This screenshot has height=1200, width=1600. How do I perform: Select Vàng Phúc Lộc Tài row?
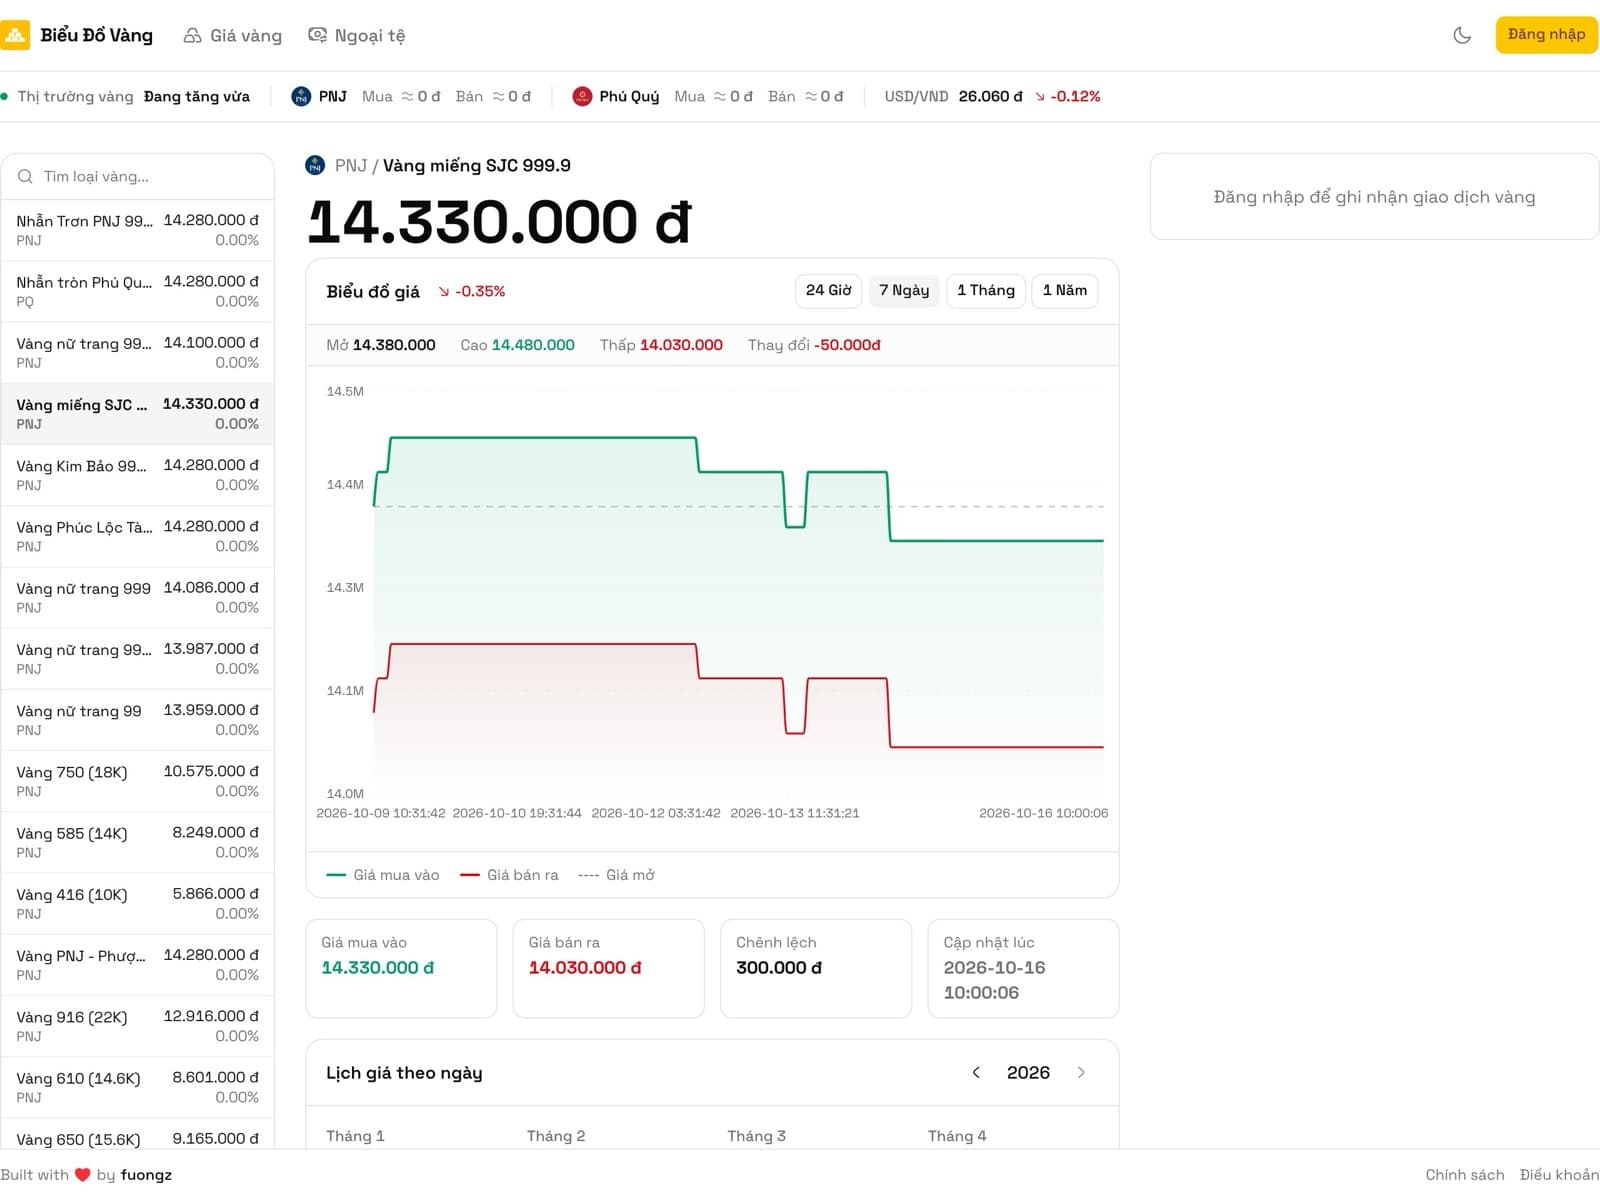138,536
